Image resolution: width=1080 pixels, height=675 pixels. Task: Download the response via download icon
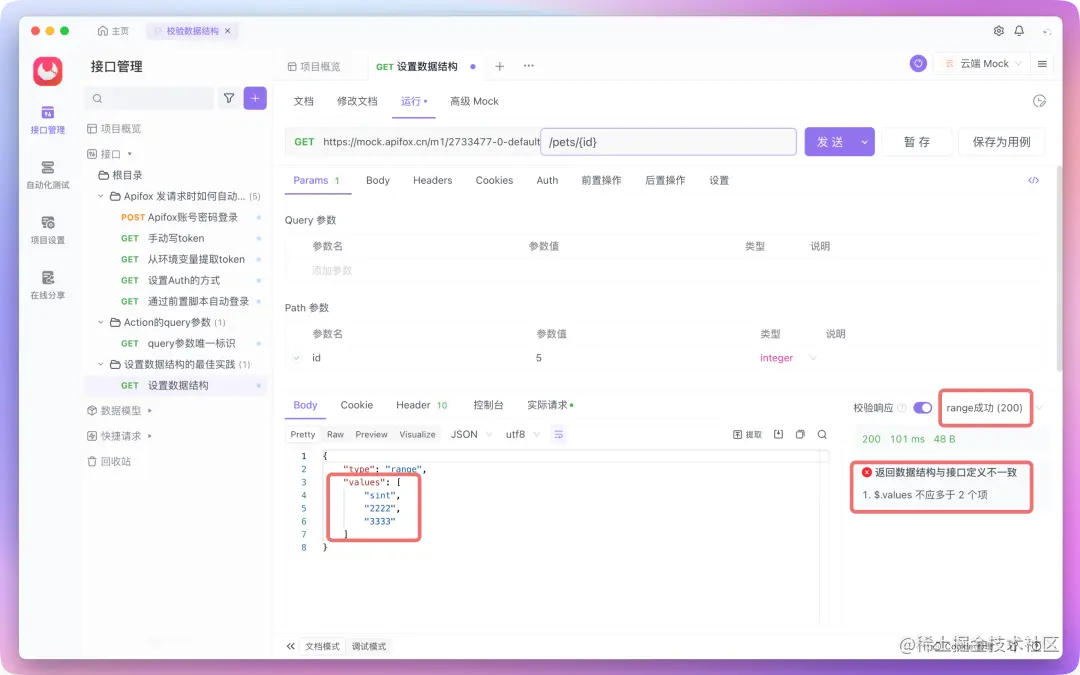coord(778,433)
